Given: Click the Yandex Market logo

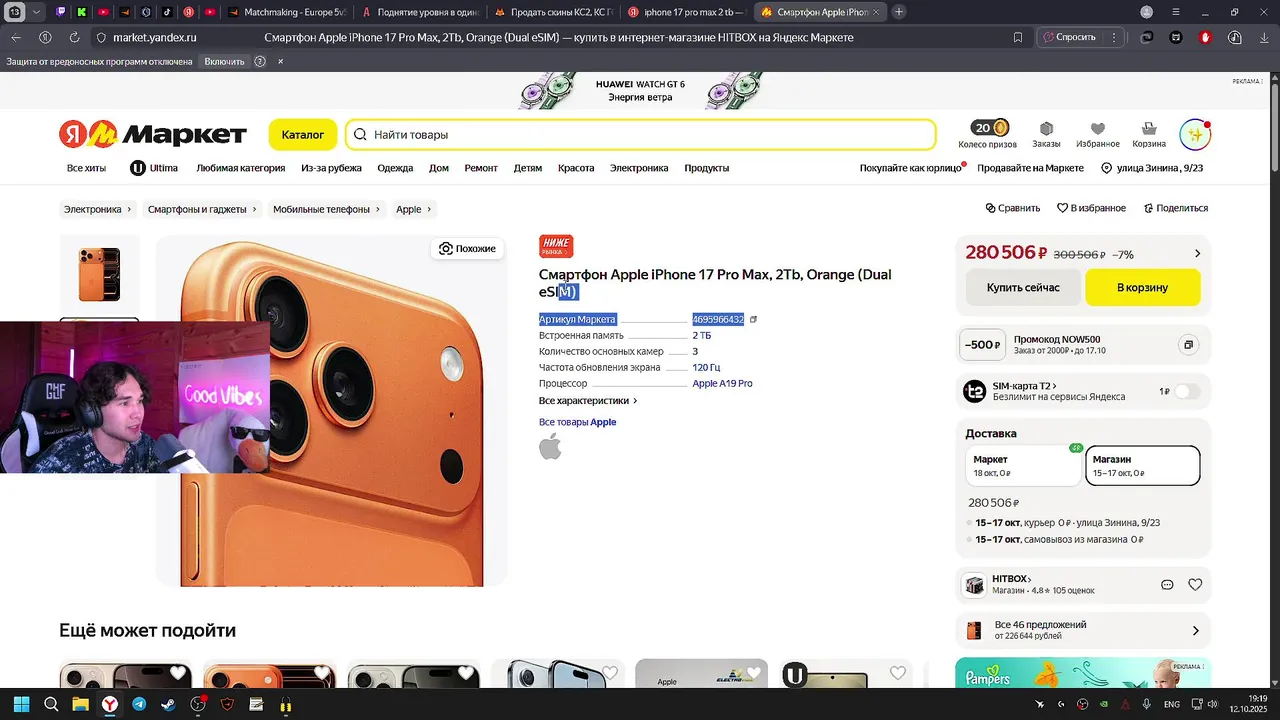Looking at the screenshot, I should 153,134.
